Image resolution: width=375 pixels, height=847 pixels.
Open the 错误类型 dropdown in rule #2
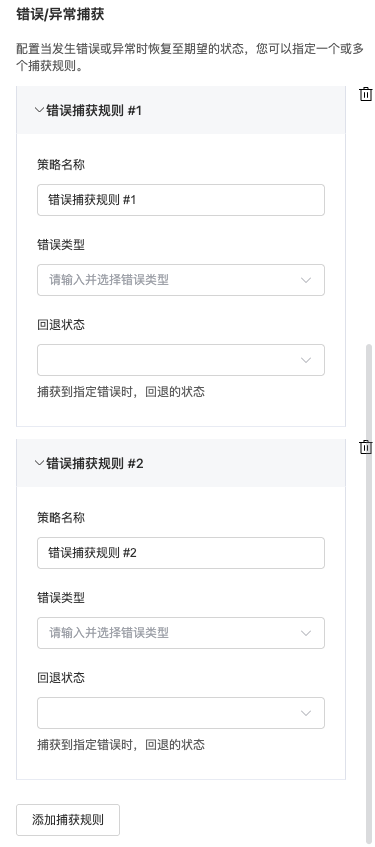[x=181, y=633]
